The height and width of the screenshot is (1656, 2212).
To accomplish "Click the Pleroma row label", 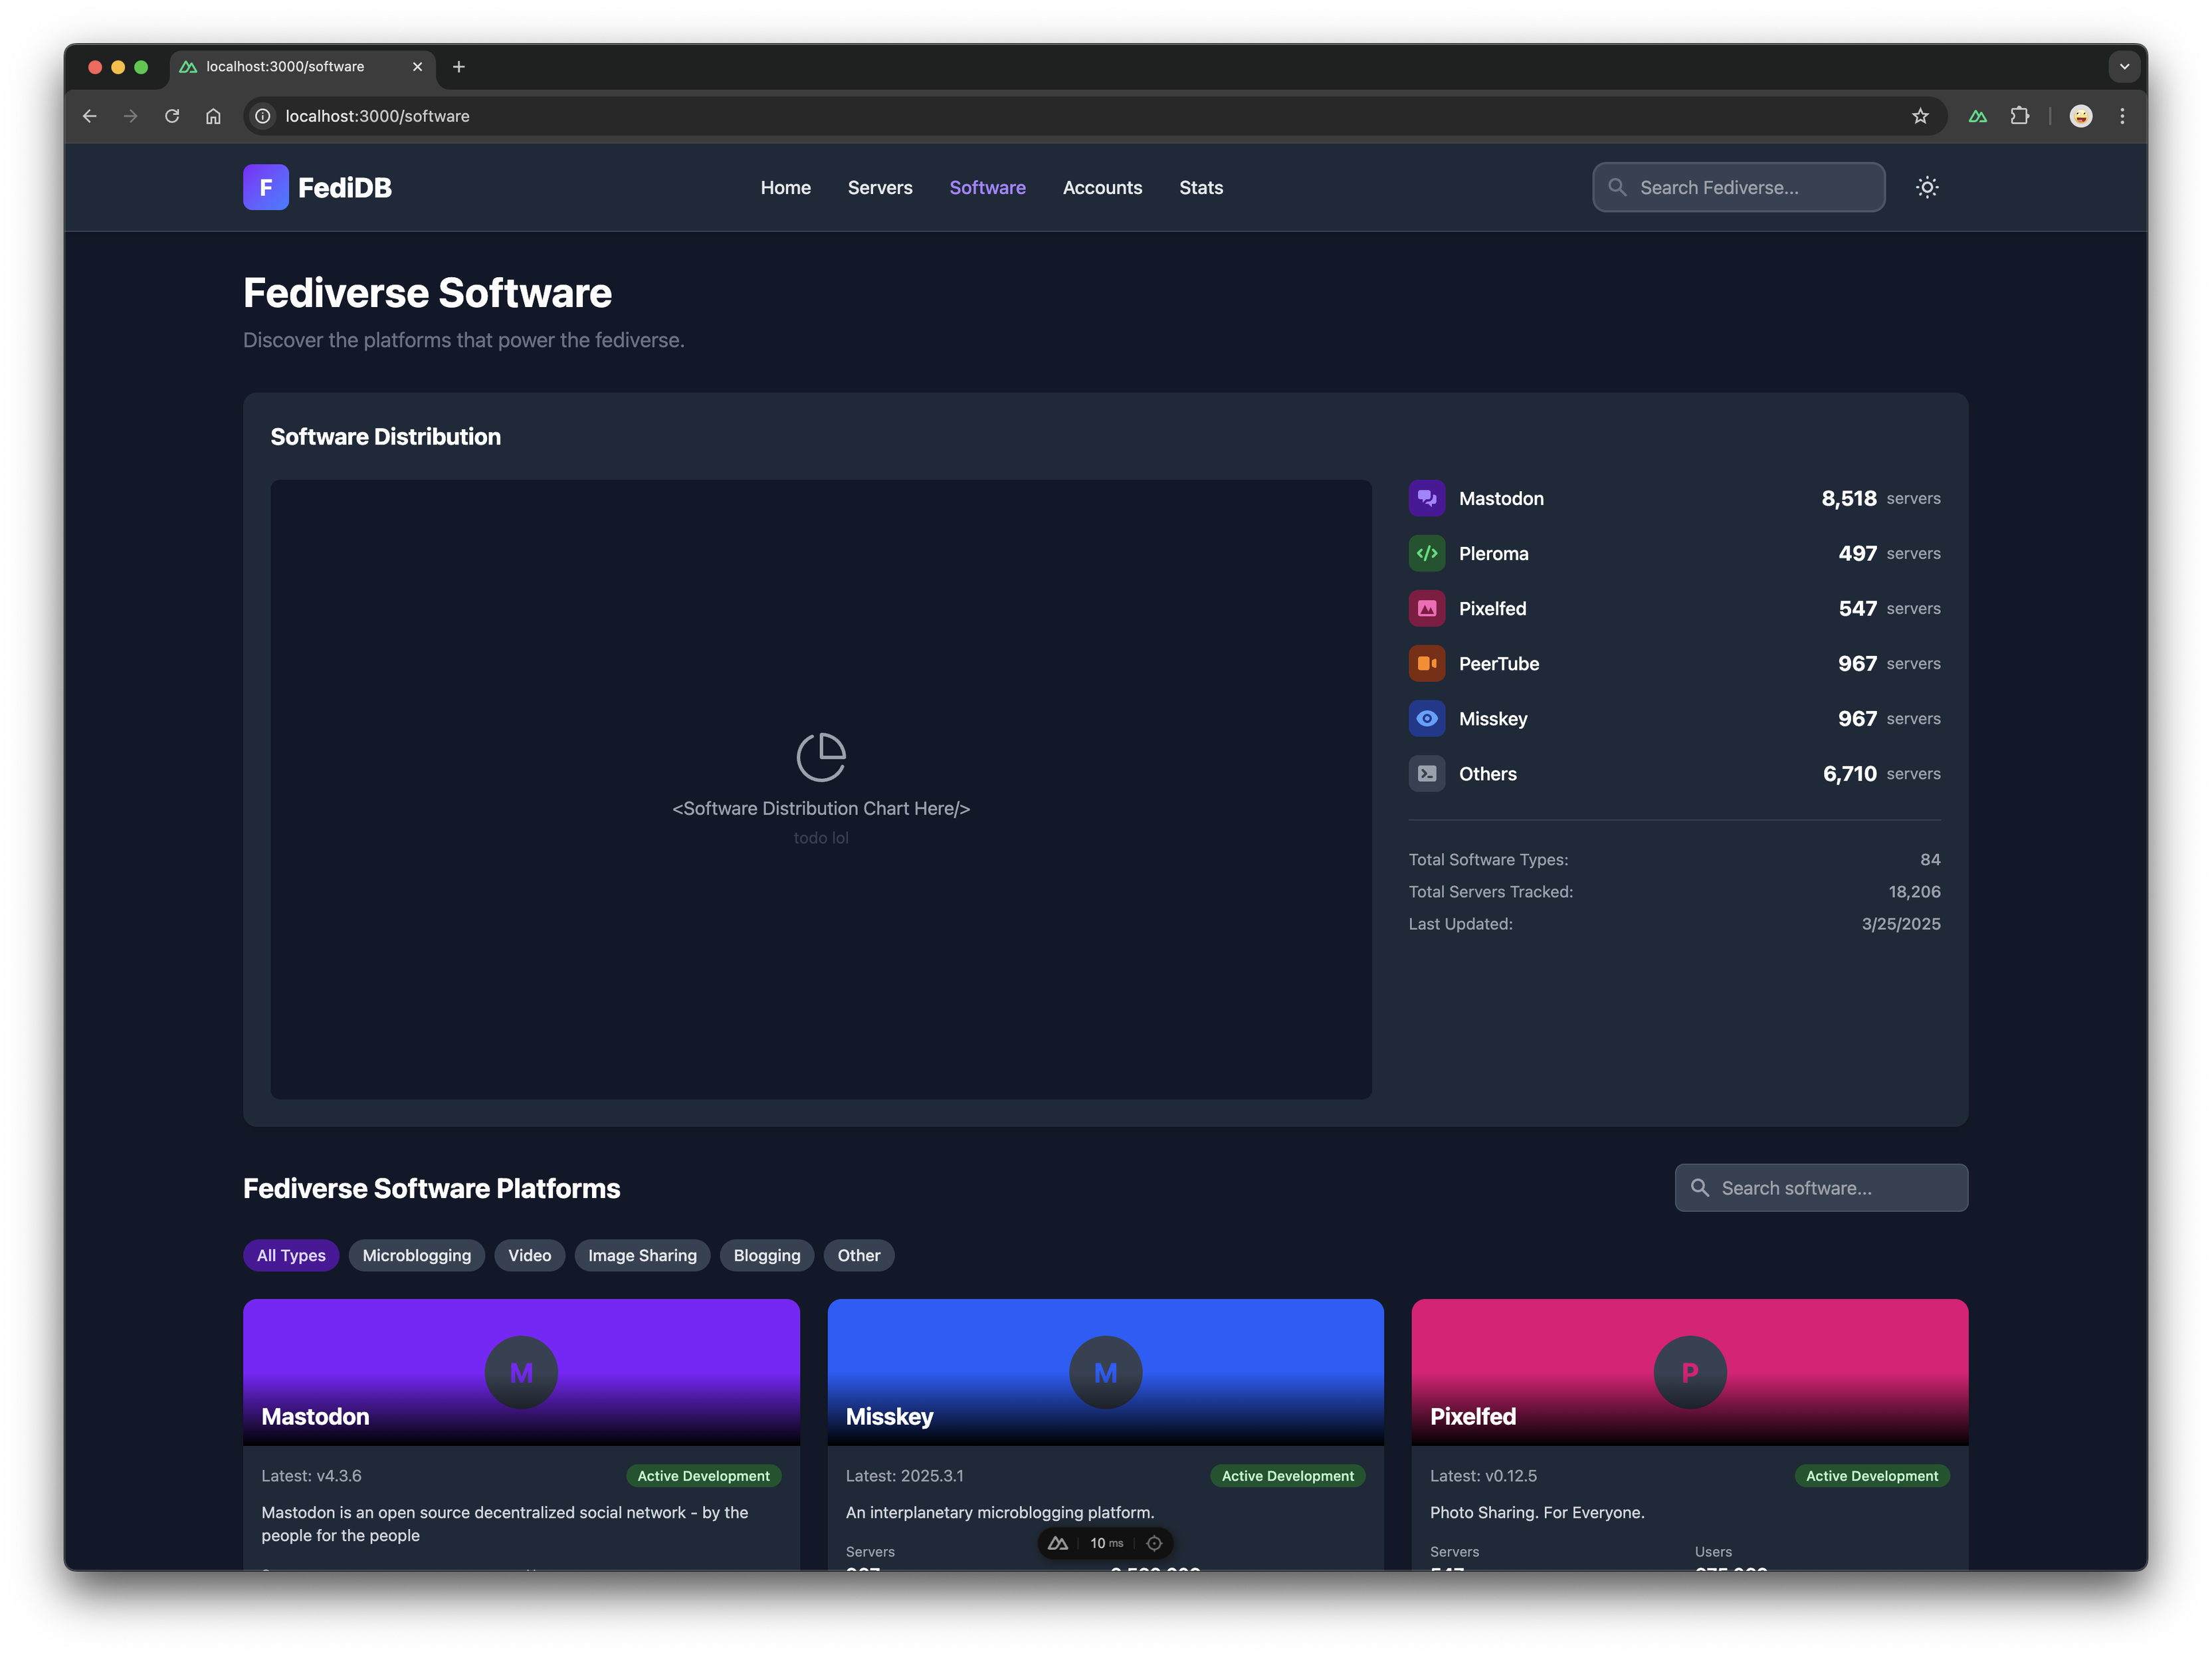I will [1493, 553].
